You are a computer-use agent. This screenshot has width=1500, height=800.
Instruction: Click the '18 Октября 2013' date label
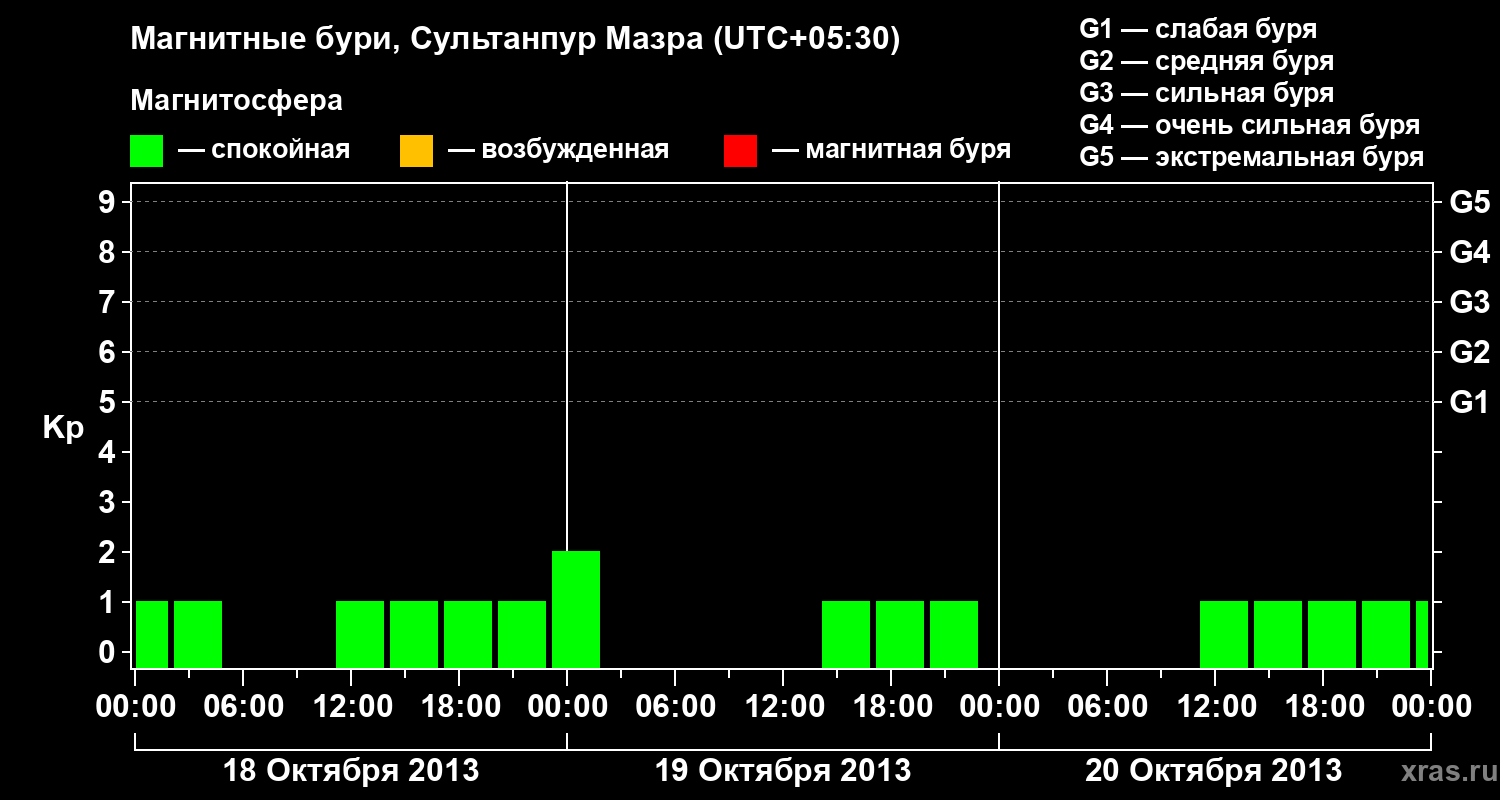pyautogui.click(x=351, y=771)
